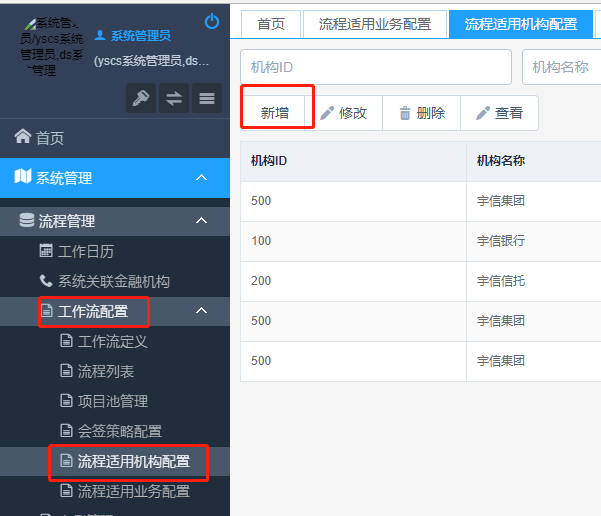Open 首页 in the sidebar

point(115,138)
